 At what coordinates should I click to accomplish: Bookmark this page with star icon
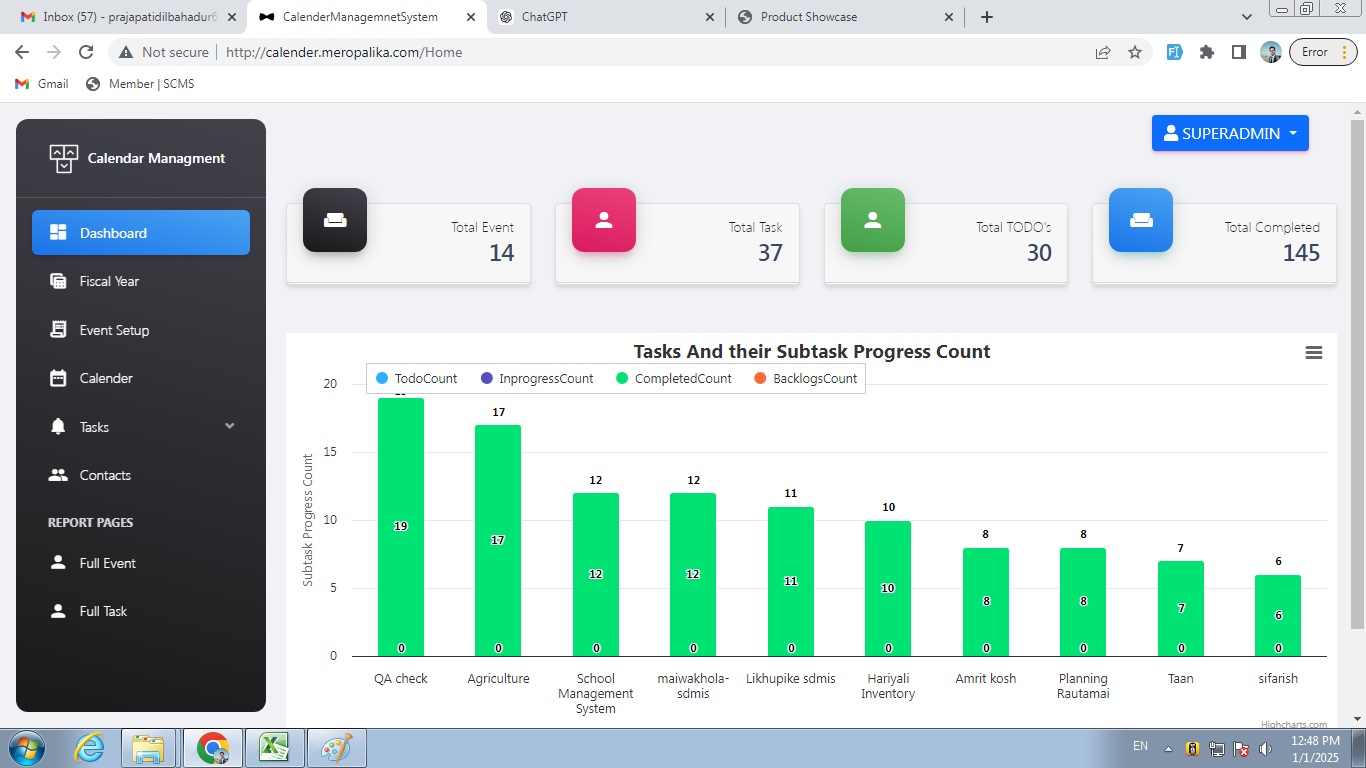(1135, 52)
